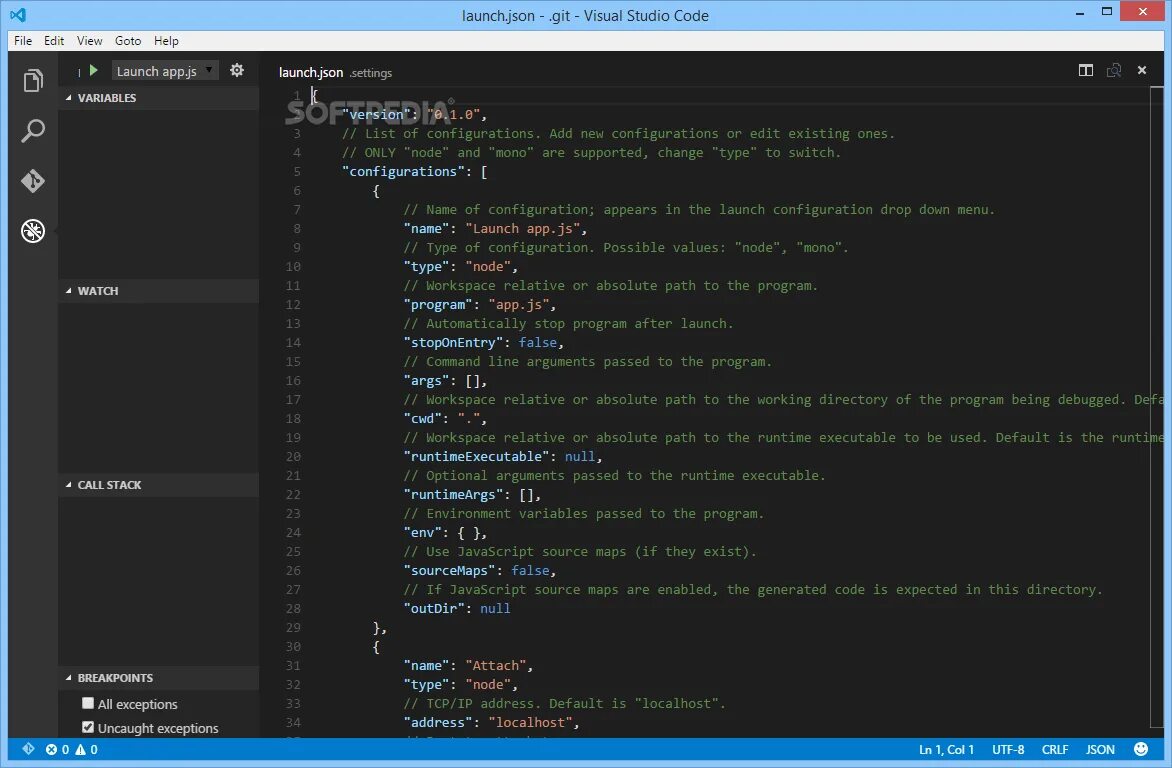Screen dimensions: 1172x768
Task: Click the "sourceMaps" key on line 26
Action: pyautogui.click(x=450, y=571)
